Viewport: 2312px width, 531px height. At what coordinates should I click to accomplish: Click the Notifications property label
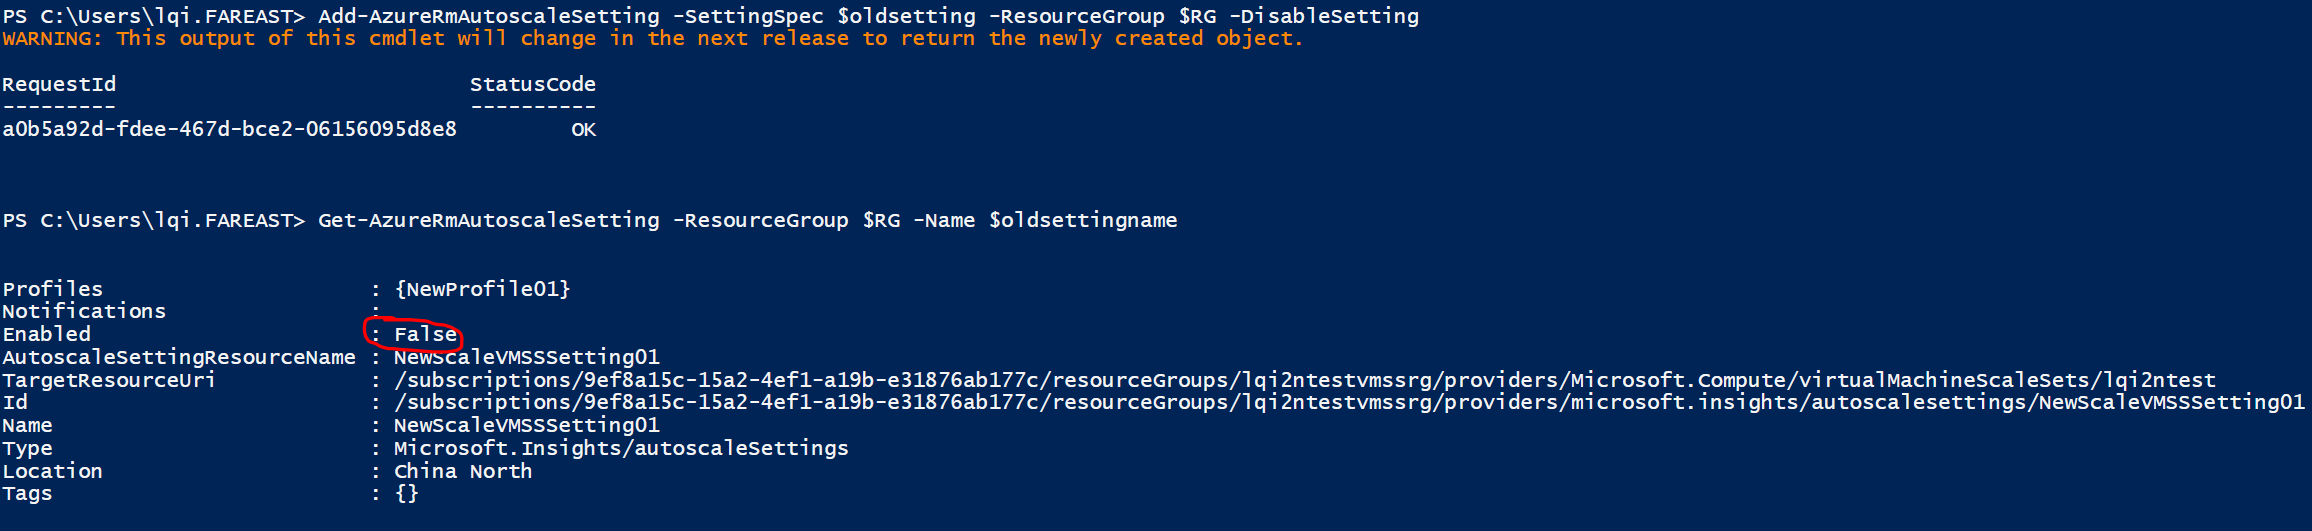(84, 312)
